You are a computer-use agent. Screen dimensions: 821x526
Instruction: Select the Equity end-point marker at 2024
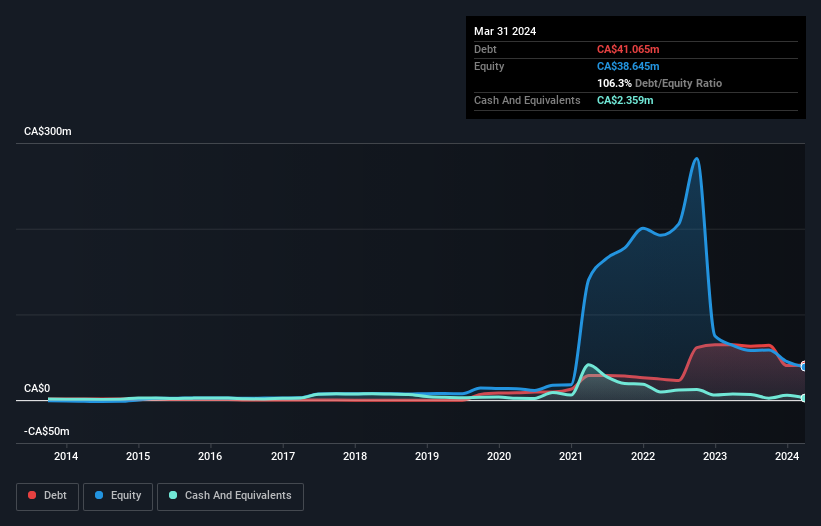pyautogui.click(x=804, y=366)
